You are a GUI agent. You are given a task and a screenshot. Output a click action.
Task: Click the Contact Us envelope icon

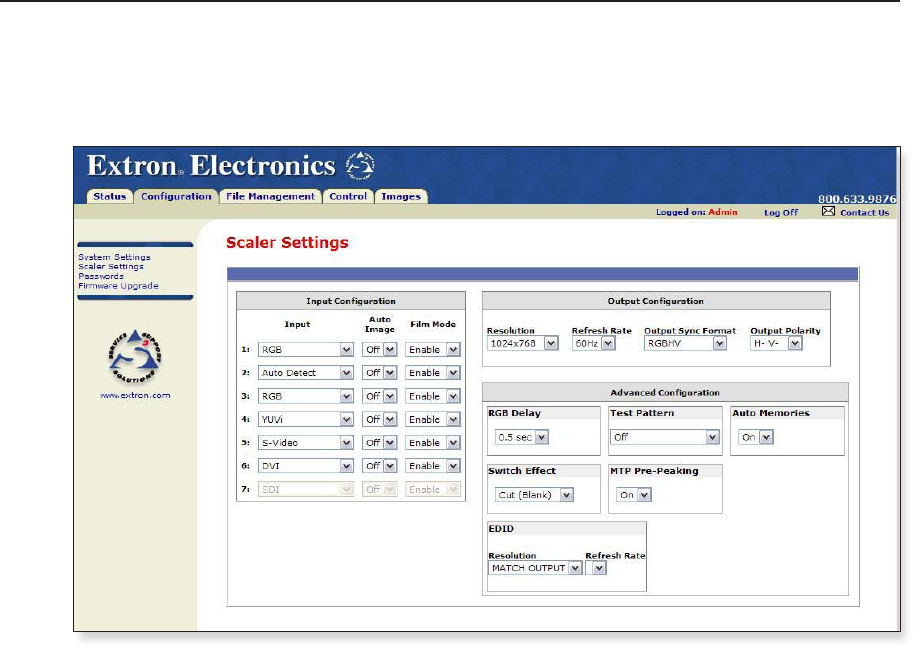(x=828, y=211)
